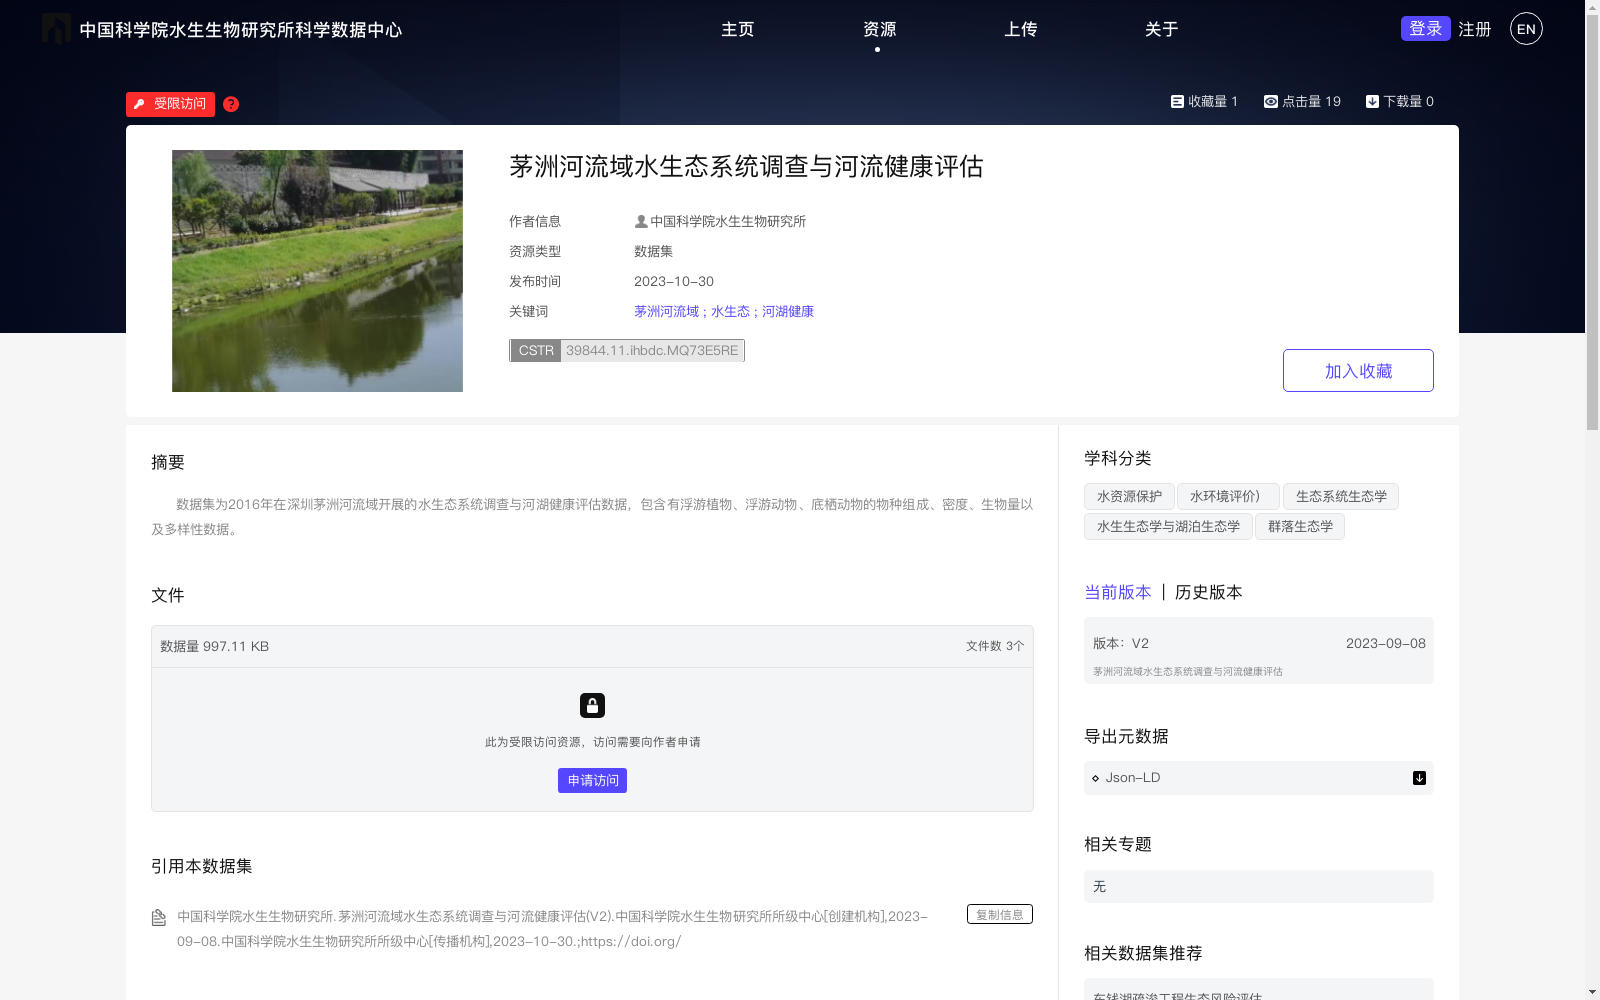Open the 关于 menu item
Image resolution: width=1600 pixels, height=1000 pixels.
pos(1162,29)
